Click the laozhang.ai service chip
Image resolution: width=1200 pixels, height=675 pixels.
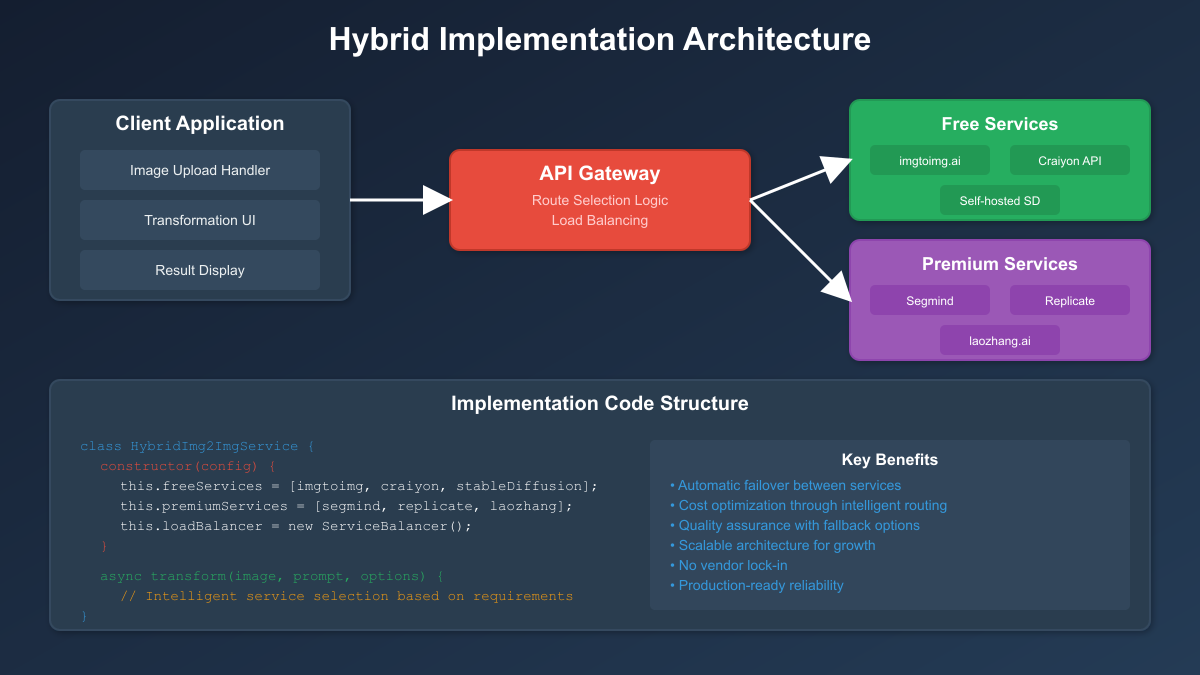pyautogui.click(x=1000, y=340)
